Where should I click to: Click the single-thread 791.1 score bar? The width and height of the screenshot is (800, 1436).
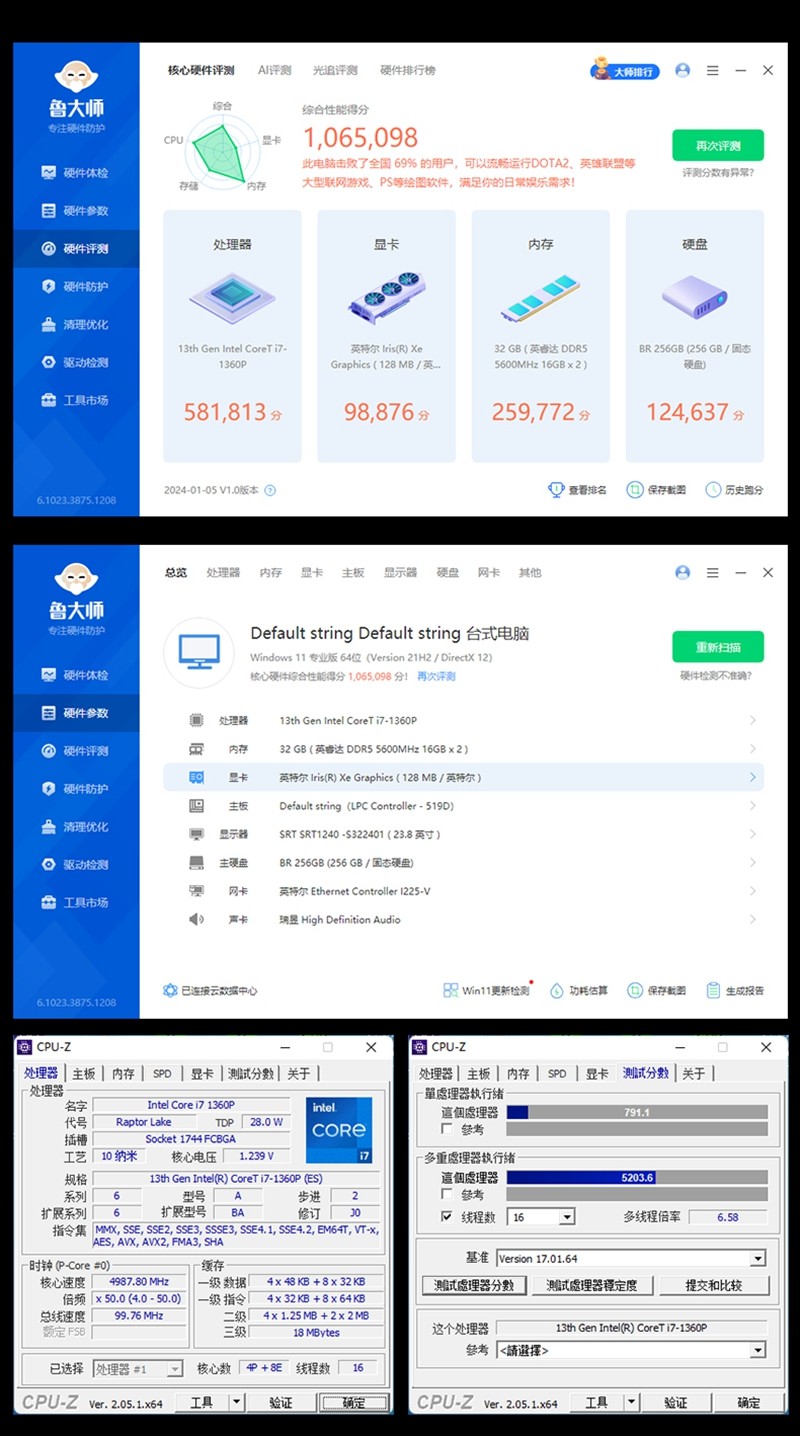tap(637, 1112)
